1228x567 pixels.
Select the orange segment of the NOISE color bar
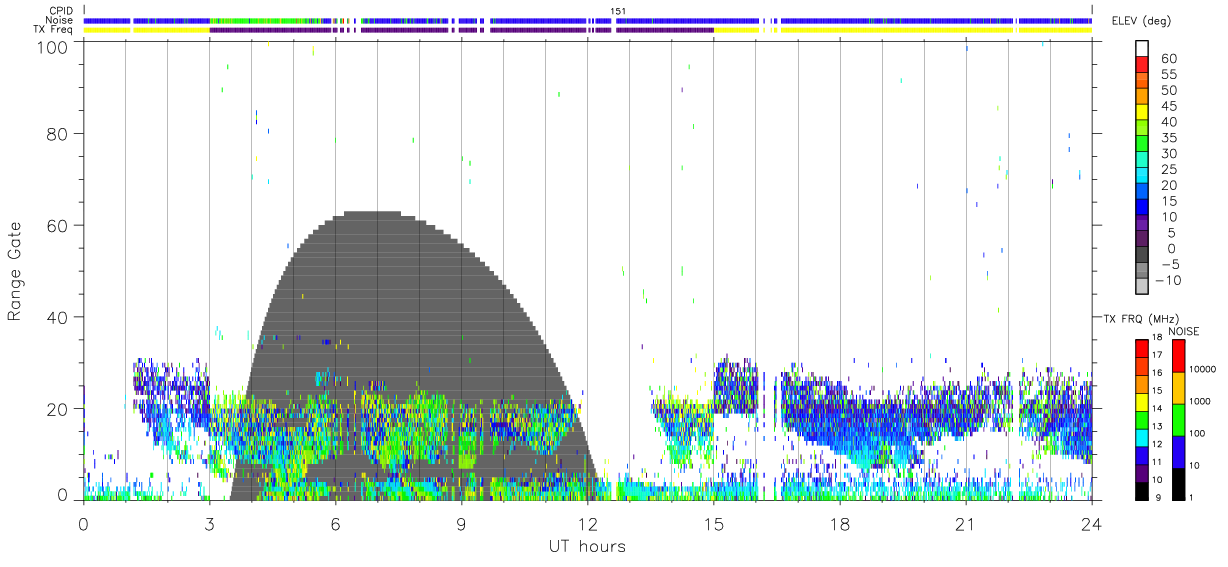pyautogui.click(x=1178, y=388)
